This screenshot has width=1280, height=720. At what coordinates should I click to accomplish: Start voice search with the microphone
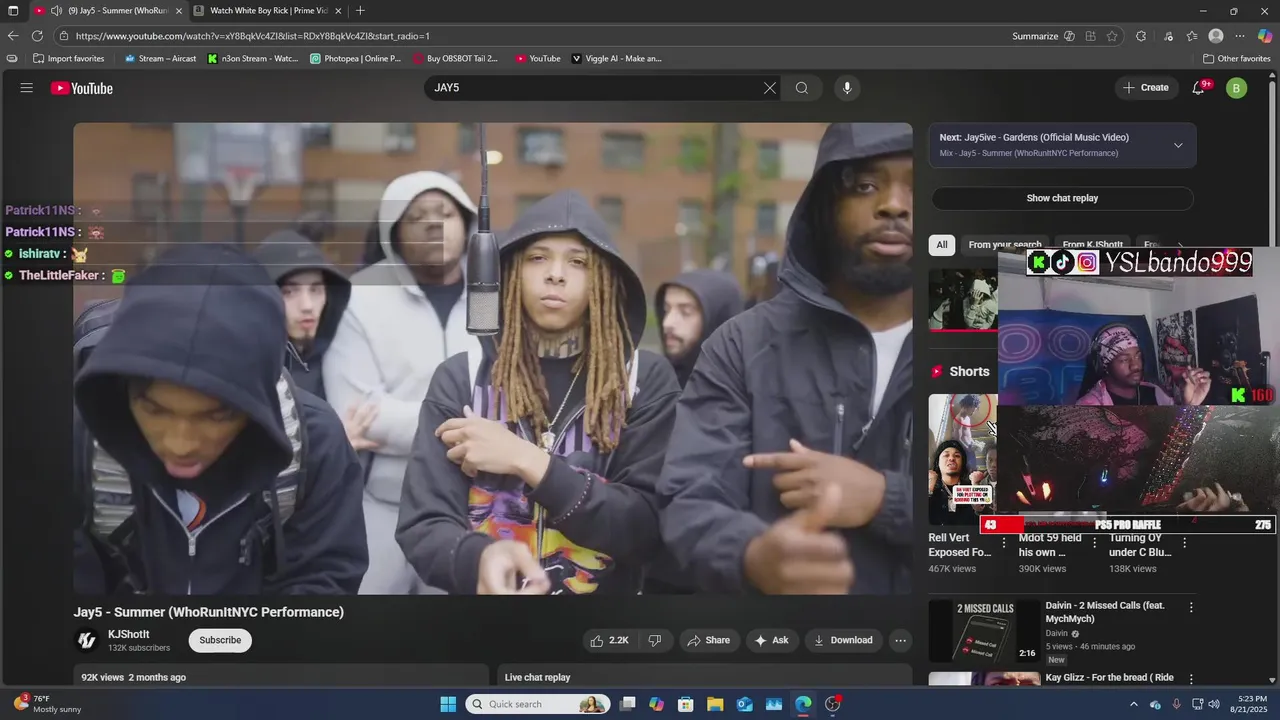point(847,88)
